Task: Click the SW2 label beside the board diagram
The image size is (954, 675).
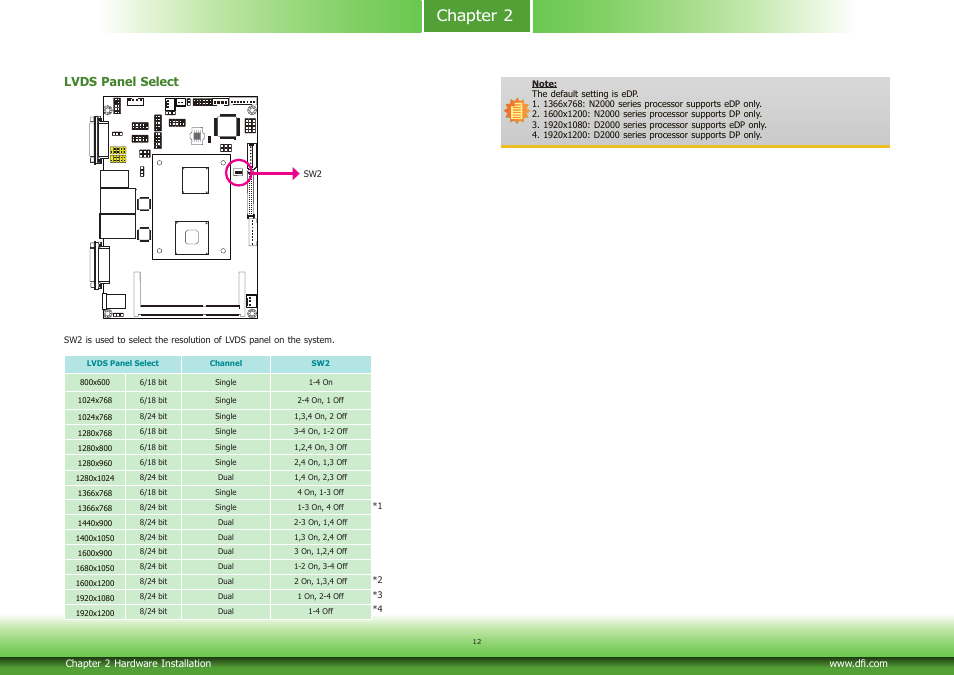Action: [312, 173]
